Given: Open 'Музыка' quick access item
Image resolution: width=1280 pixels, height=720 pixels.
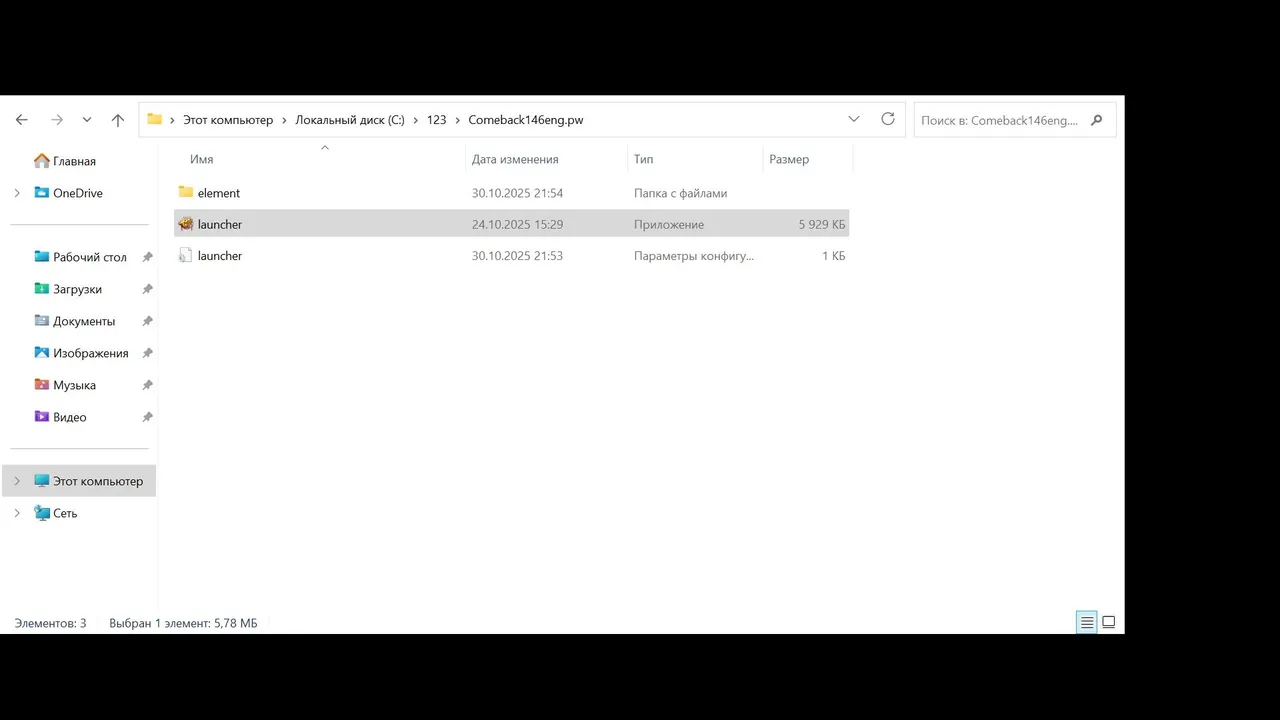Looking at the screenshot, I should coord(74,385).
